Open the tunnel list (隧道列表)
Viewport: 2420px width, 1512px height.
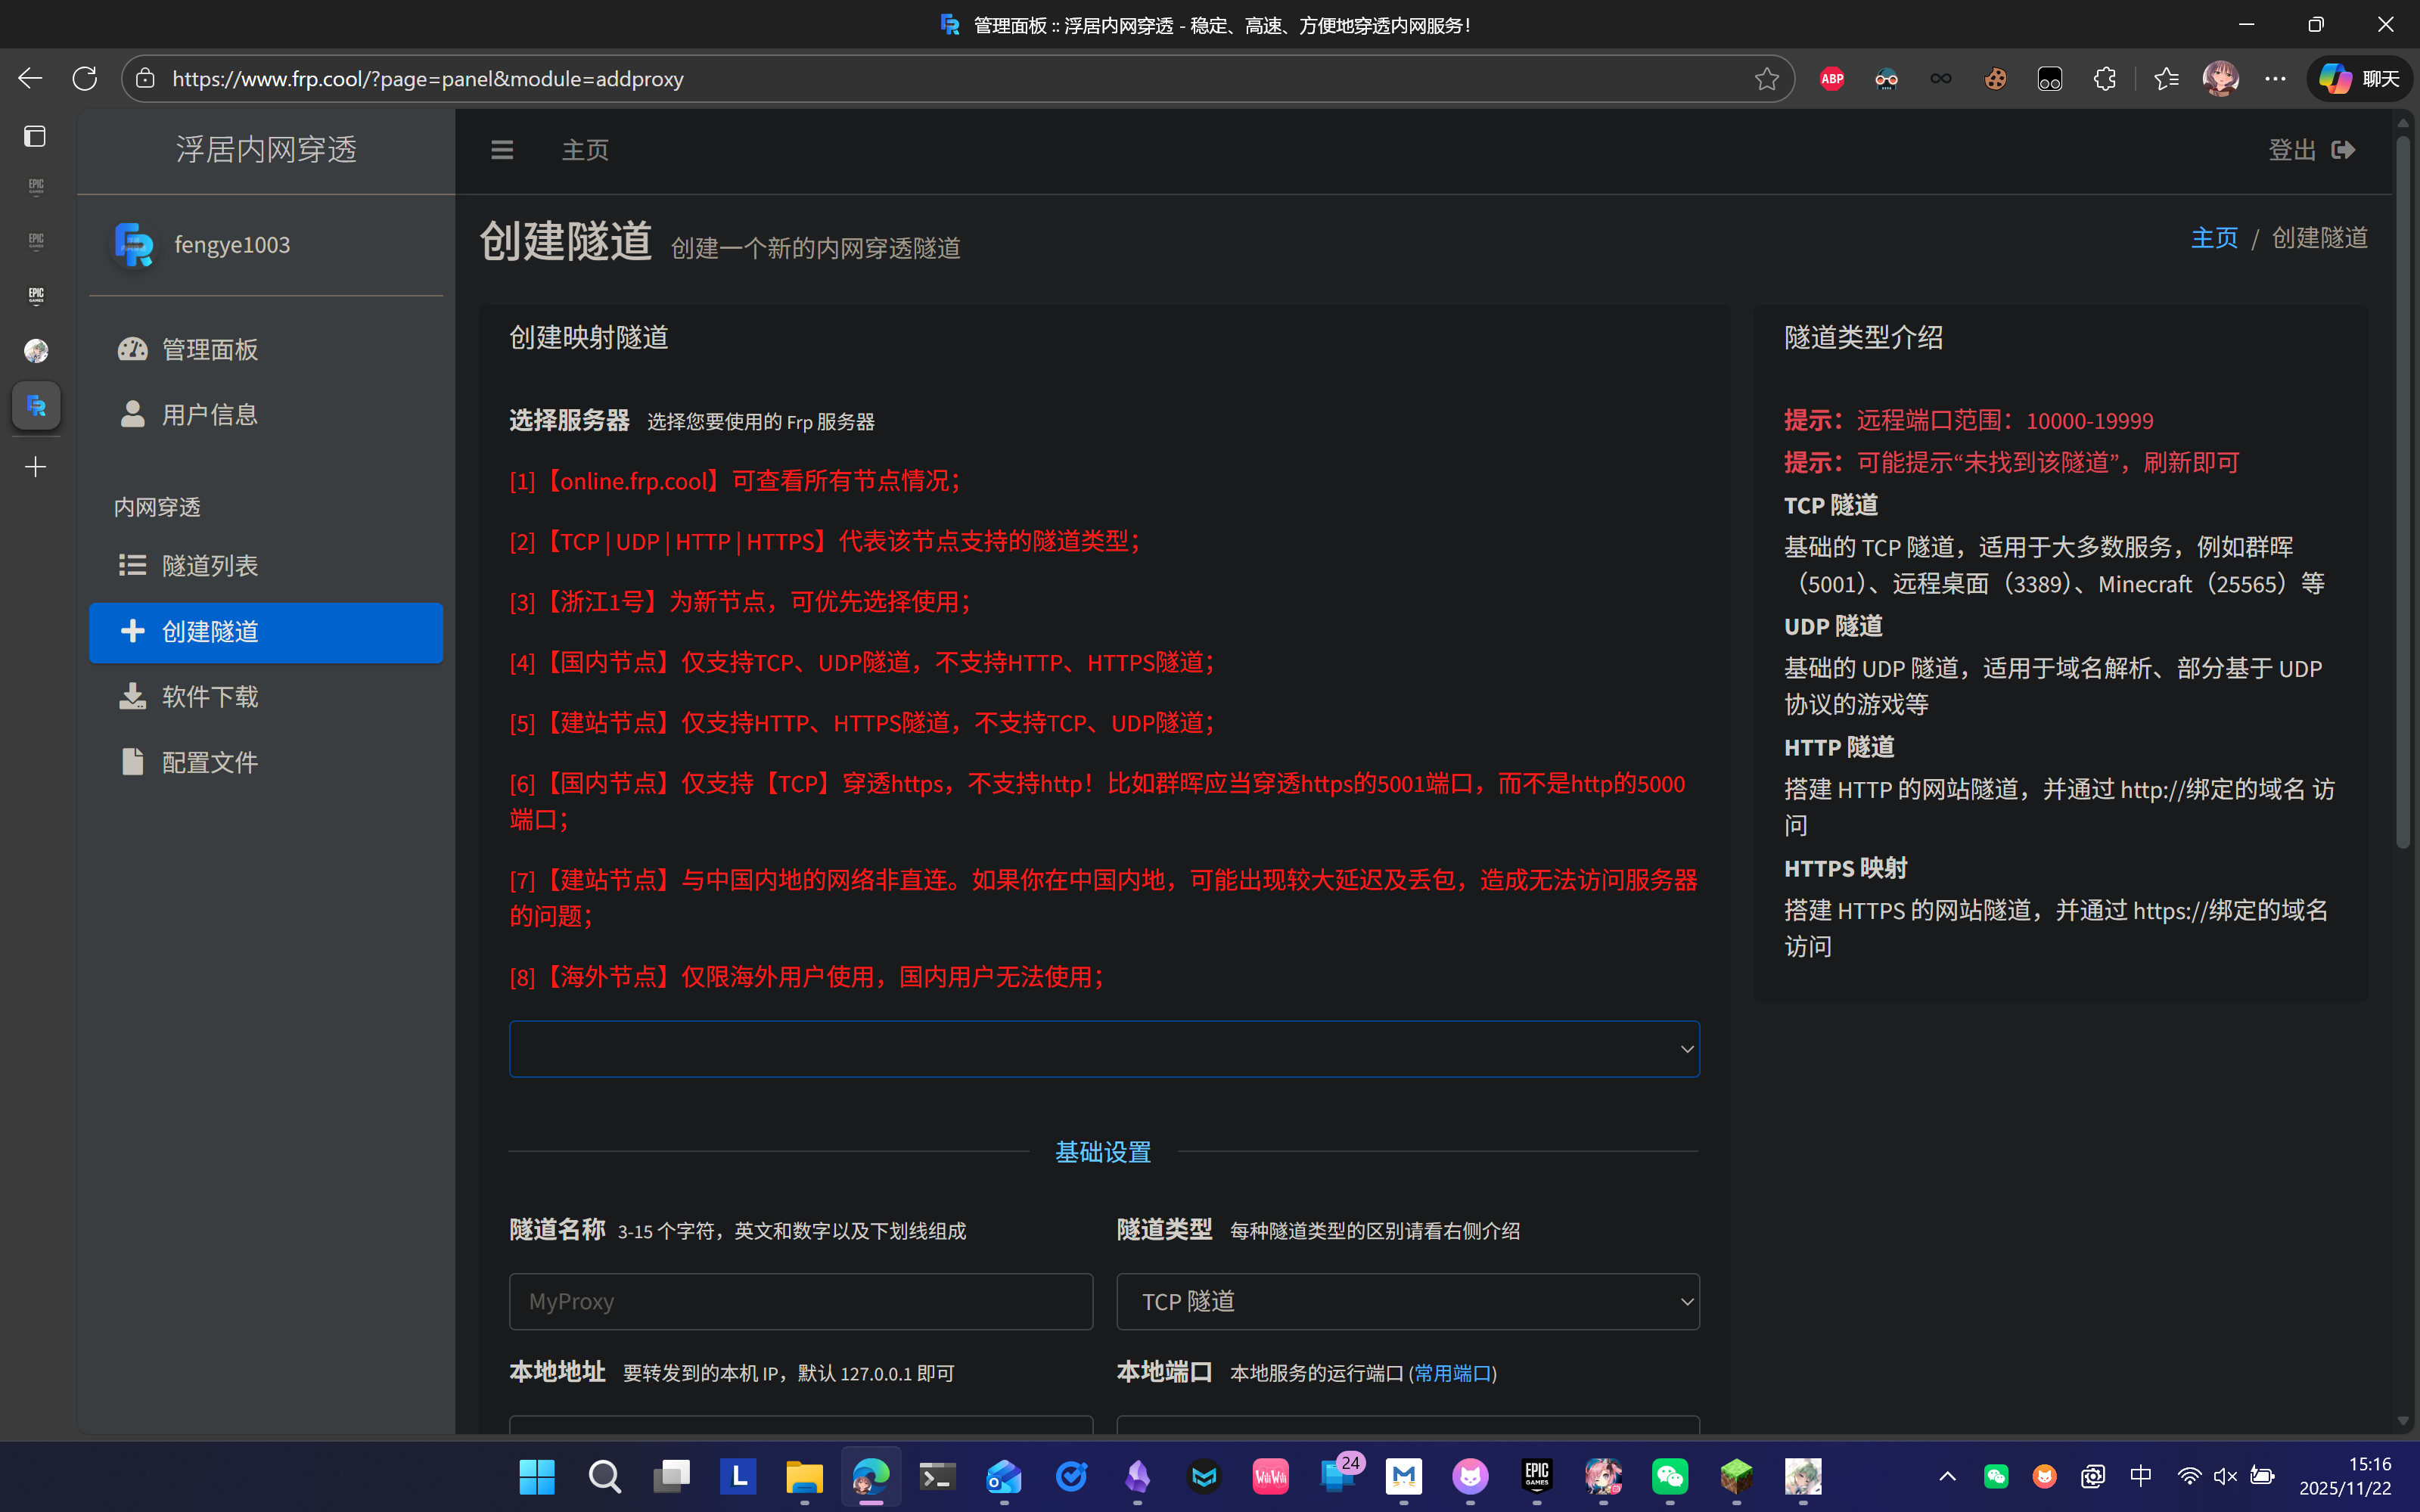[x=210, y=566]
